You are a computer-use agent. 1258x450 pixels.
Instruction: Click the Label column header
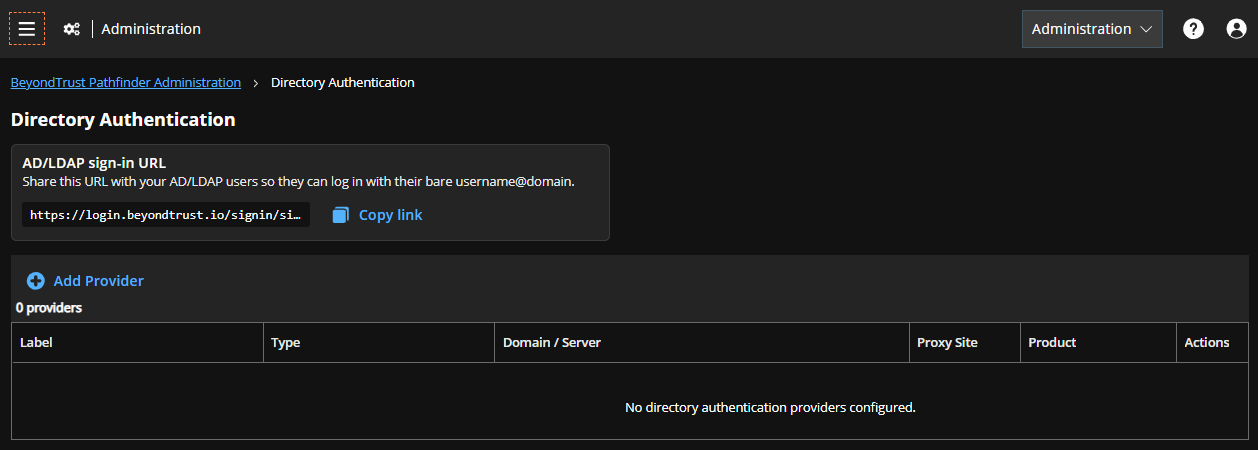138,342
